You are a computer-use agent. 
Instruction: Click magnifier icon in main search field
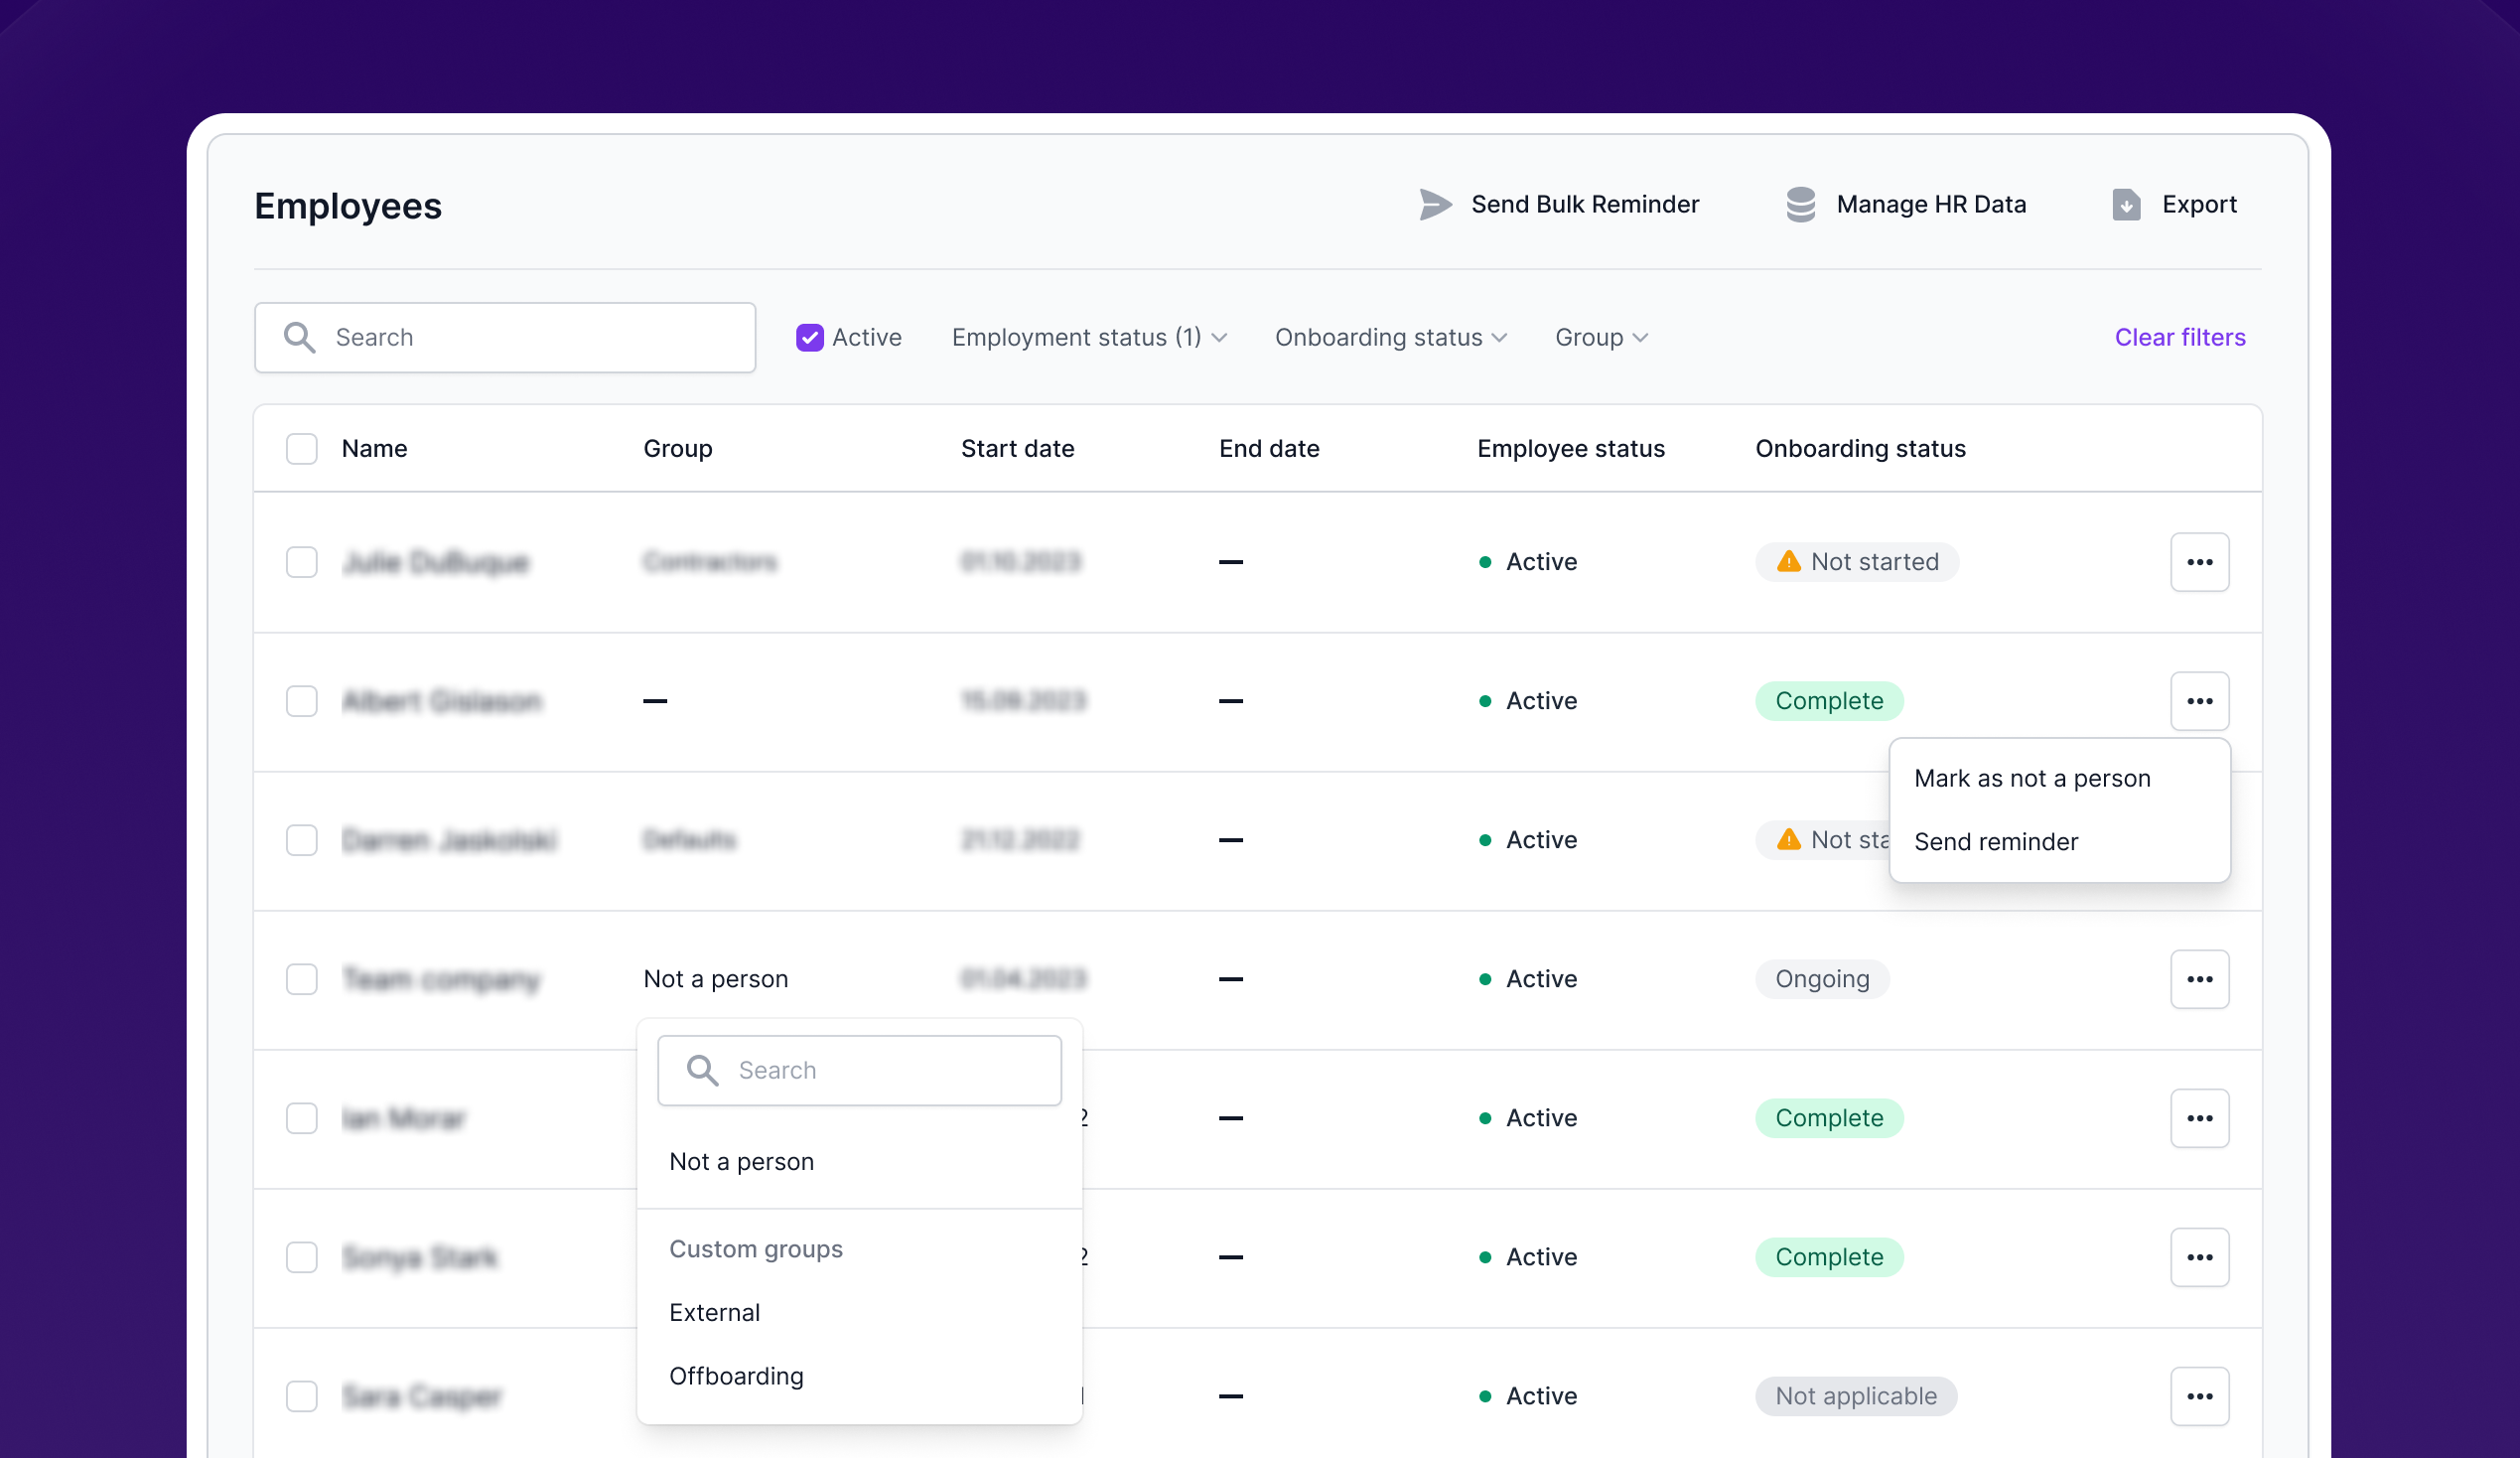tap(299, 337)
